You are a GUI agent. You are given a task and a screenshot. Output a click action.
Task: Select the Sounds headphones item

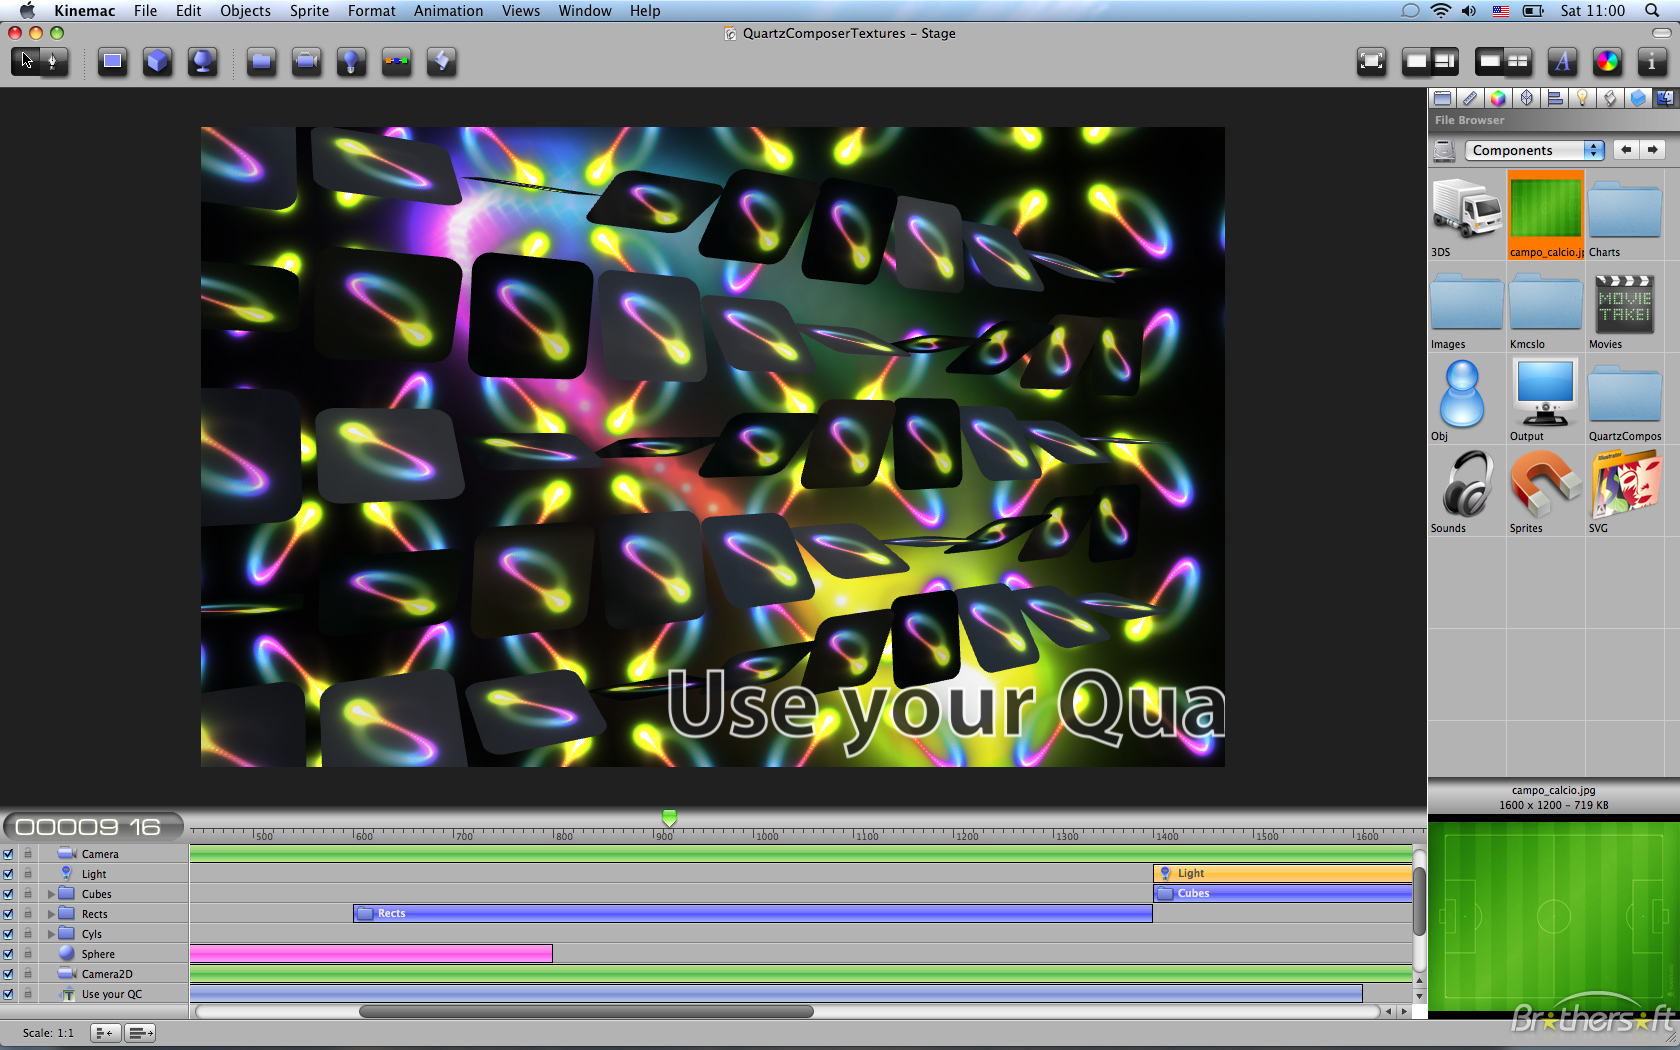1467,492
